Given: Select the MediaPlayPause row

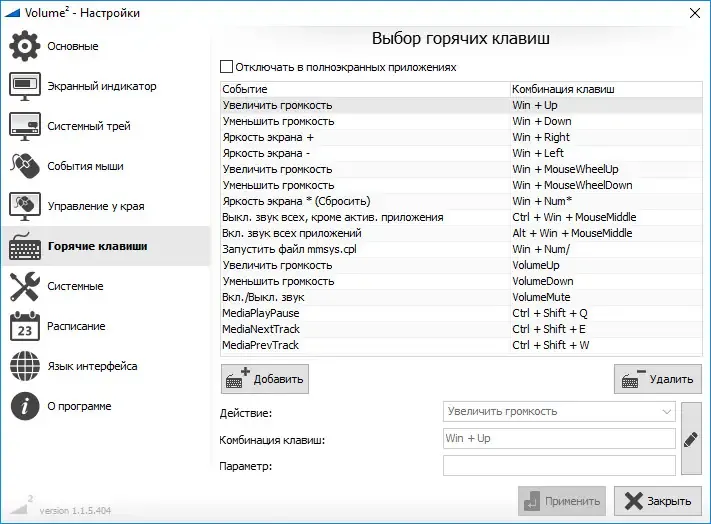Looking at the screenshot, I should coord(462,313).
